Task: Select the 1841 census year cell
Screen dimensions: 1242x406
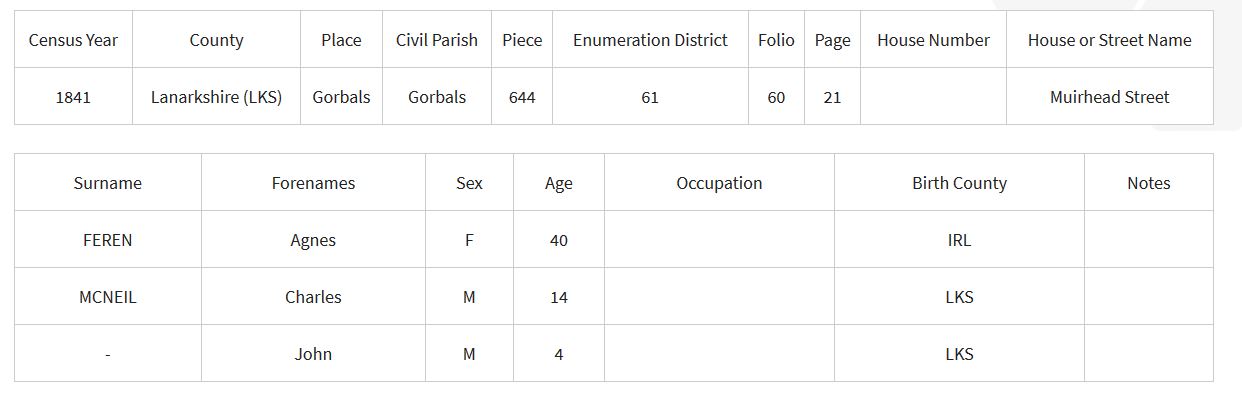Action: 73,97
